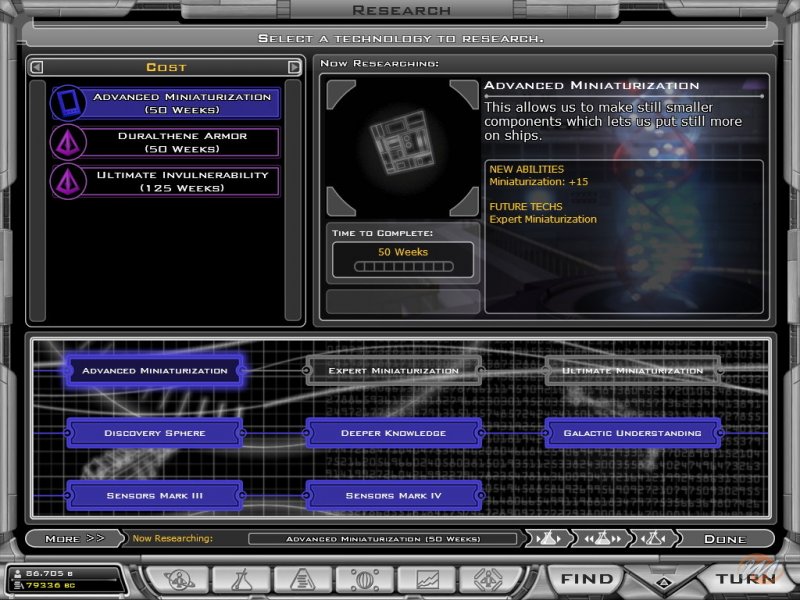Click the bar chart icon in bottom toolbar
This screenshot has width=800, height=600.
(300, 580)
